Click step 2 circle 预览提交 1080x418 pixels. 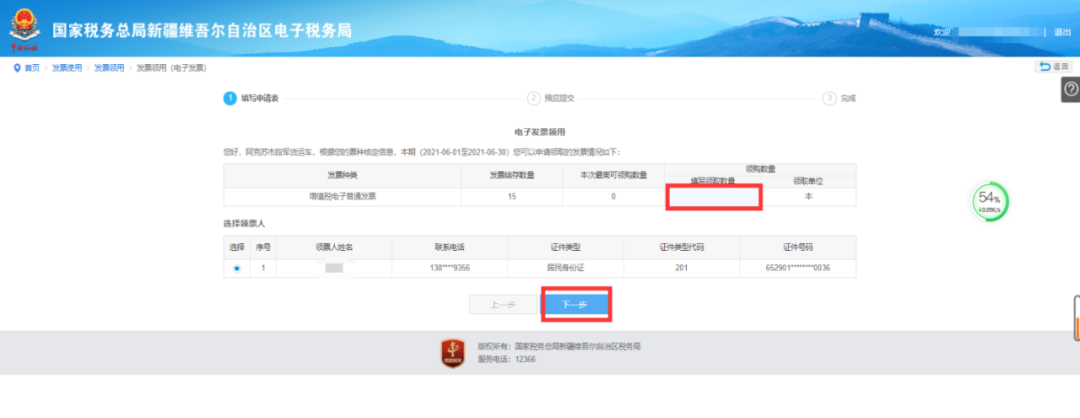[x=533, y=98]
